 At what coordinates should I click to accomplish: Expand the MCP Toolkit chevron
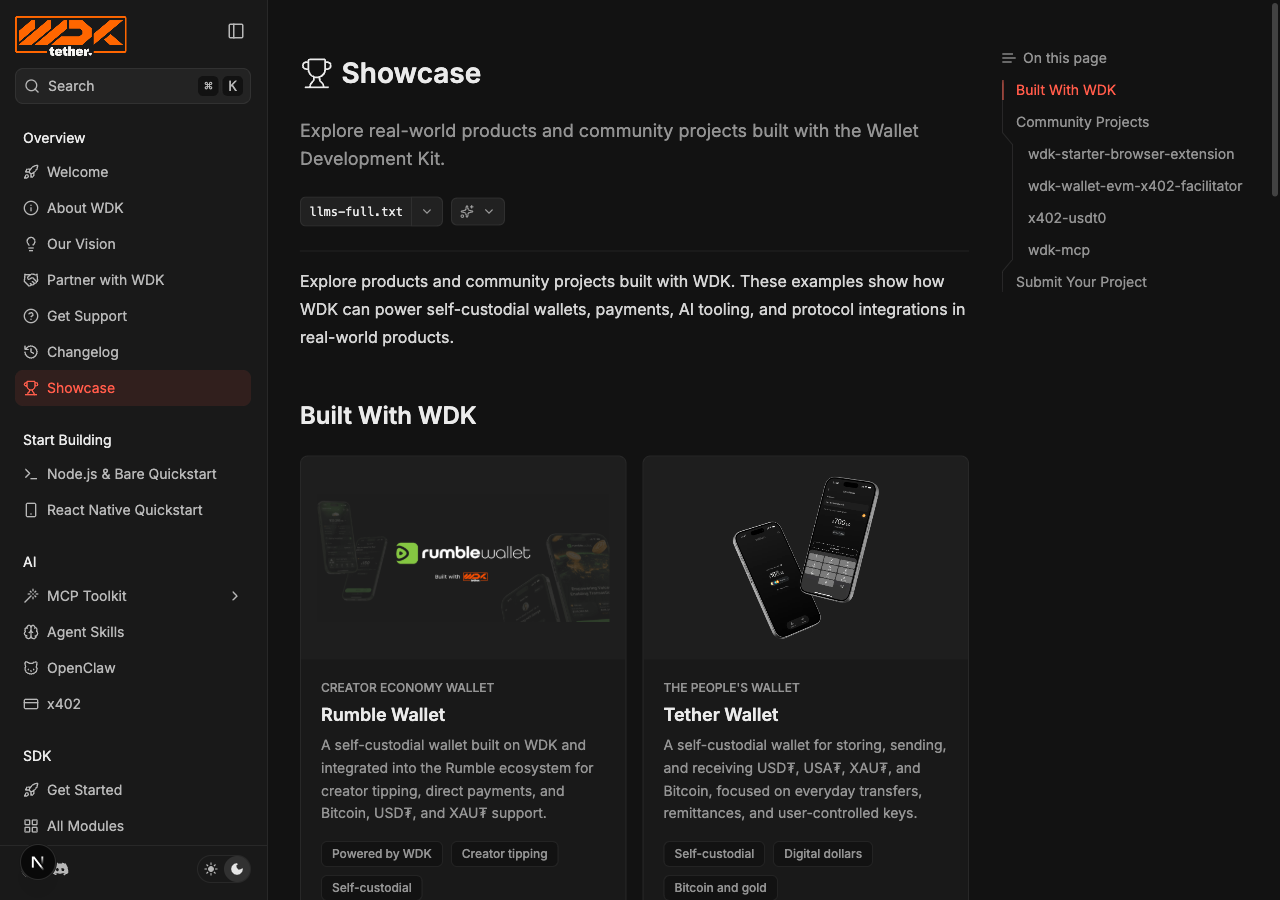pos(235,596)
